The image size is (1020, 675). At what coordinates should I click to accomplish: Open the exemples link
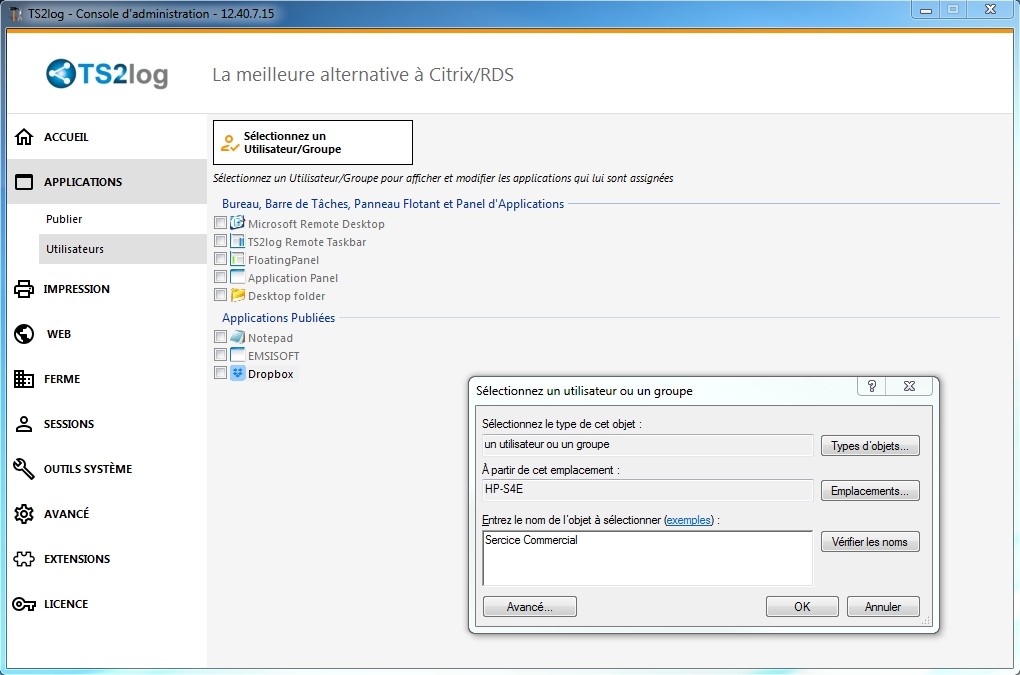(689, 520)
